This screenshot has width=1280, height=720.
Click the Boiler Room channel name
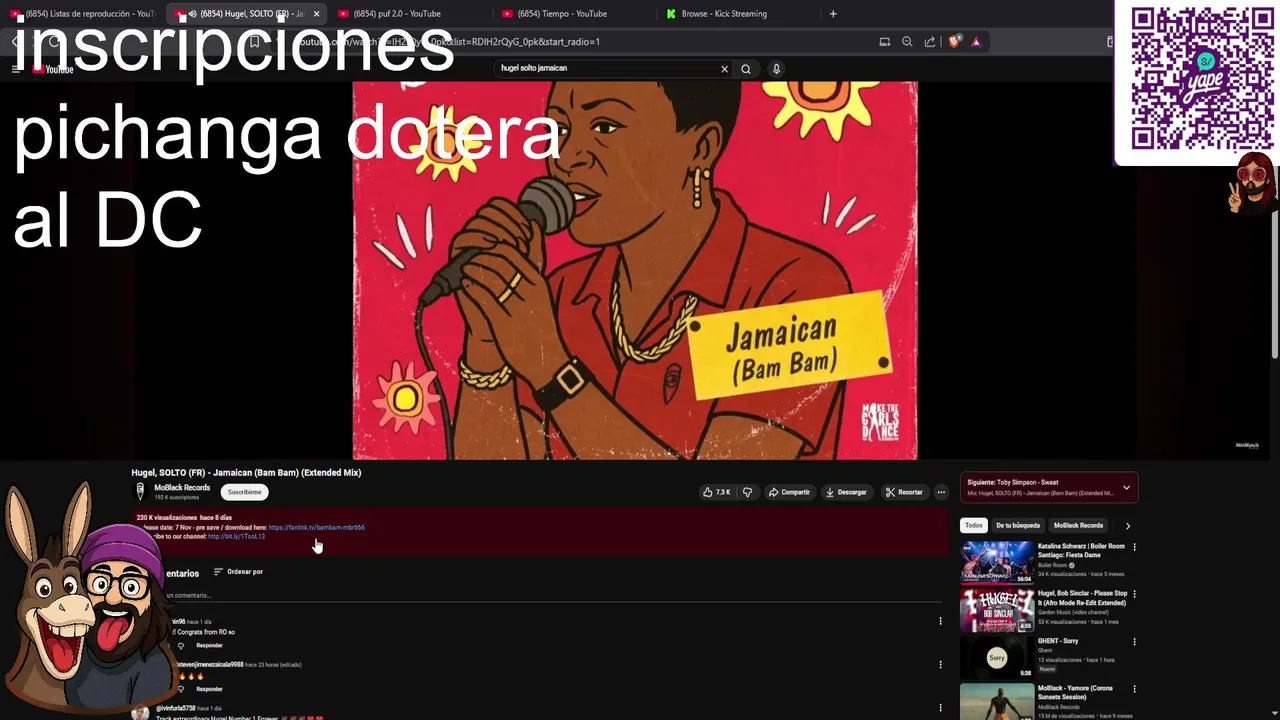1052,565
